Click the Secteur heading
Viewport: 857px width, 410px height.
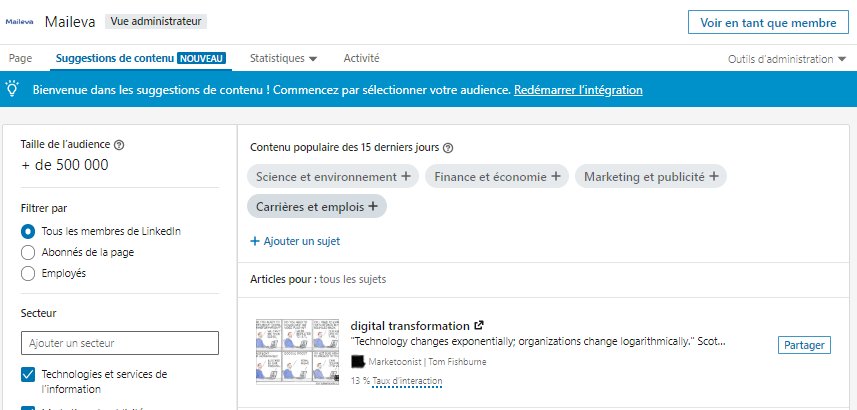coord(38,313)
